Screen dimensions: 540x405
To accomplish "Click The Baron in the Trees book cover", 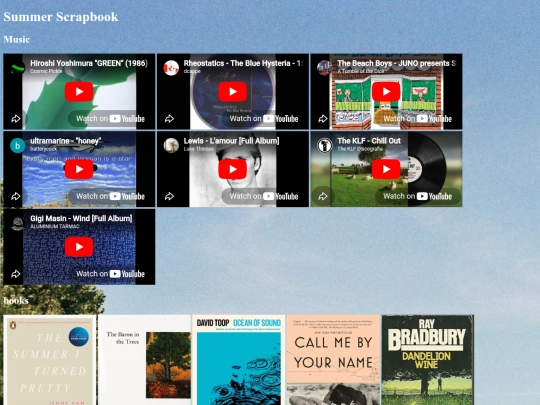I will (145, 360).
